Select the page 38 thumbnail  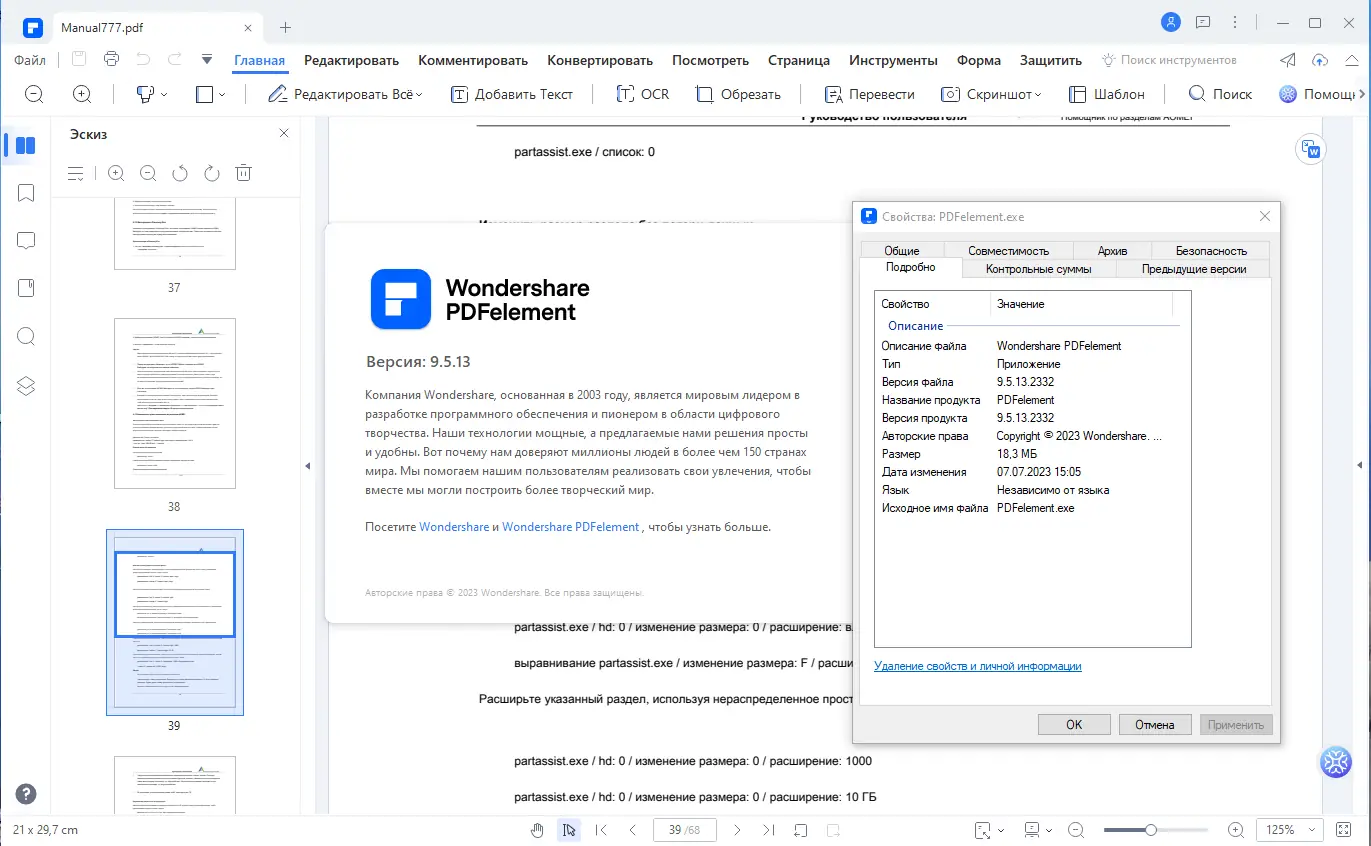175,403
